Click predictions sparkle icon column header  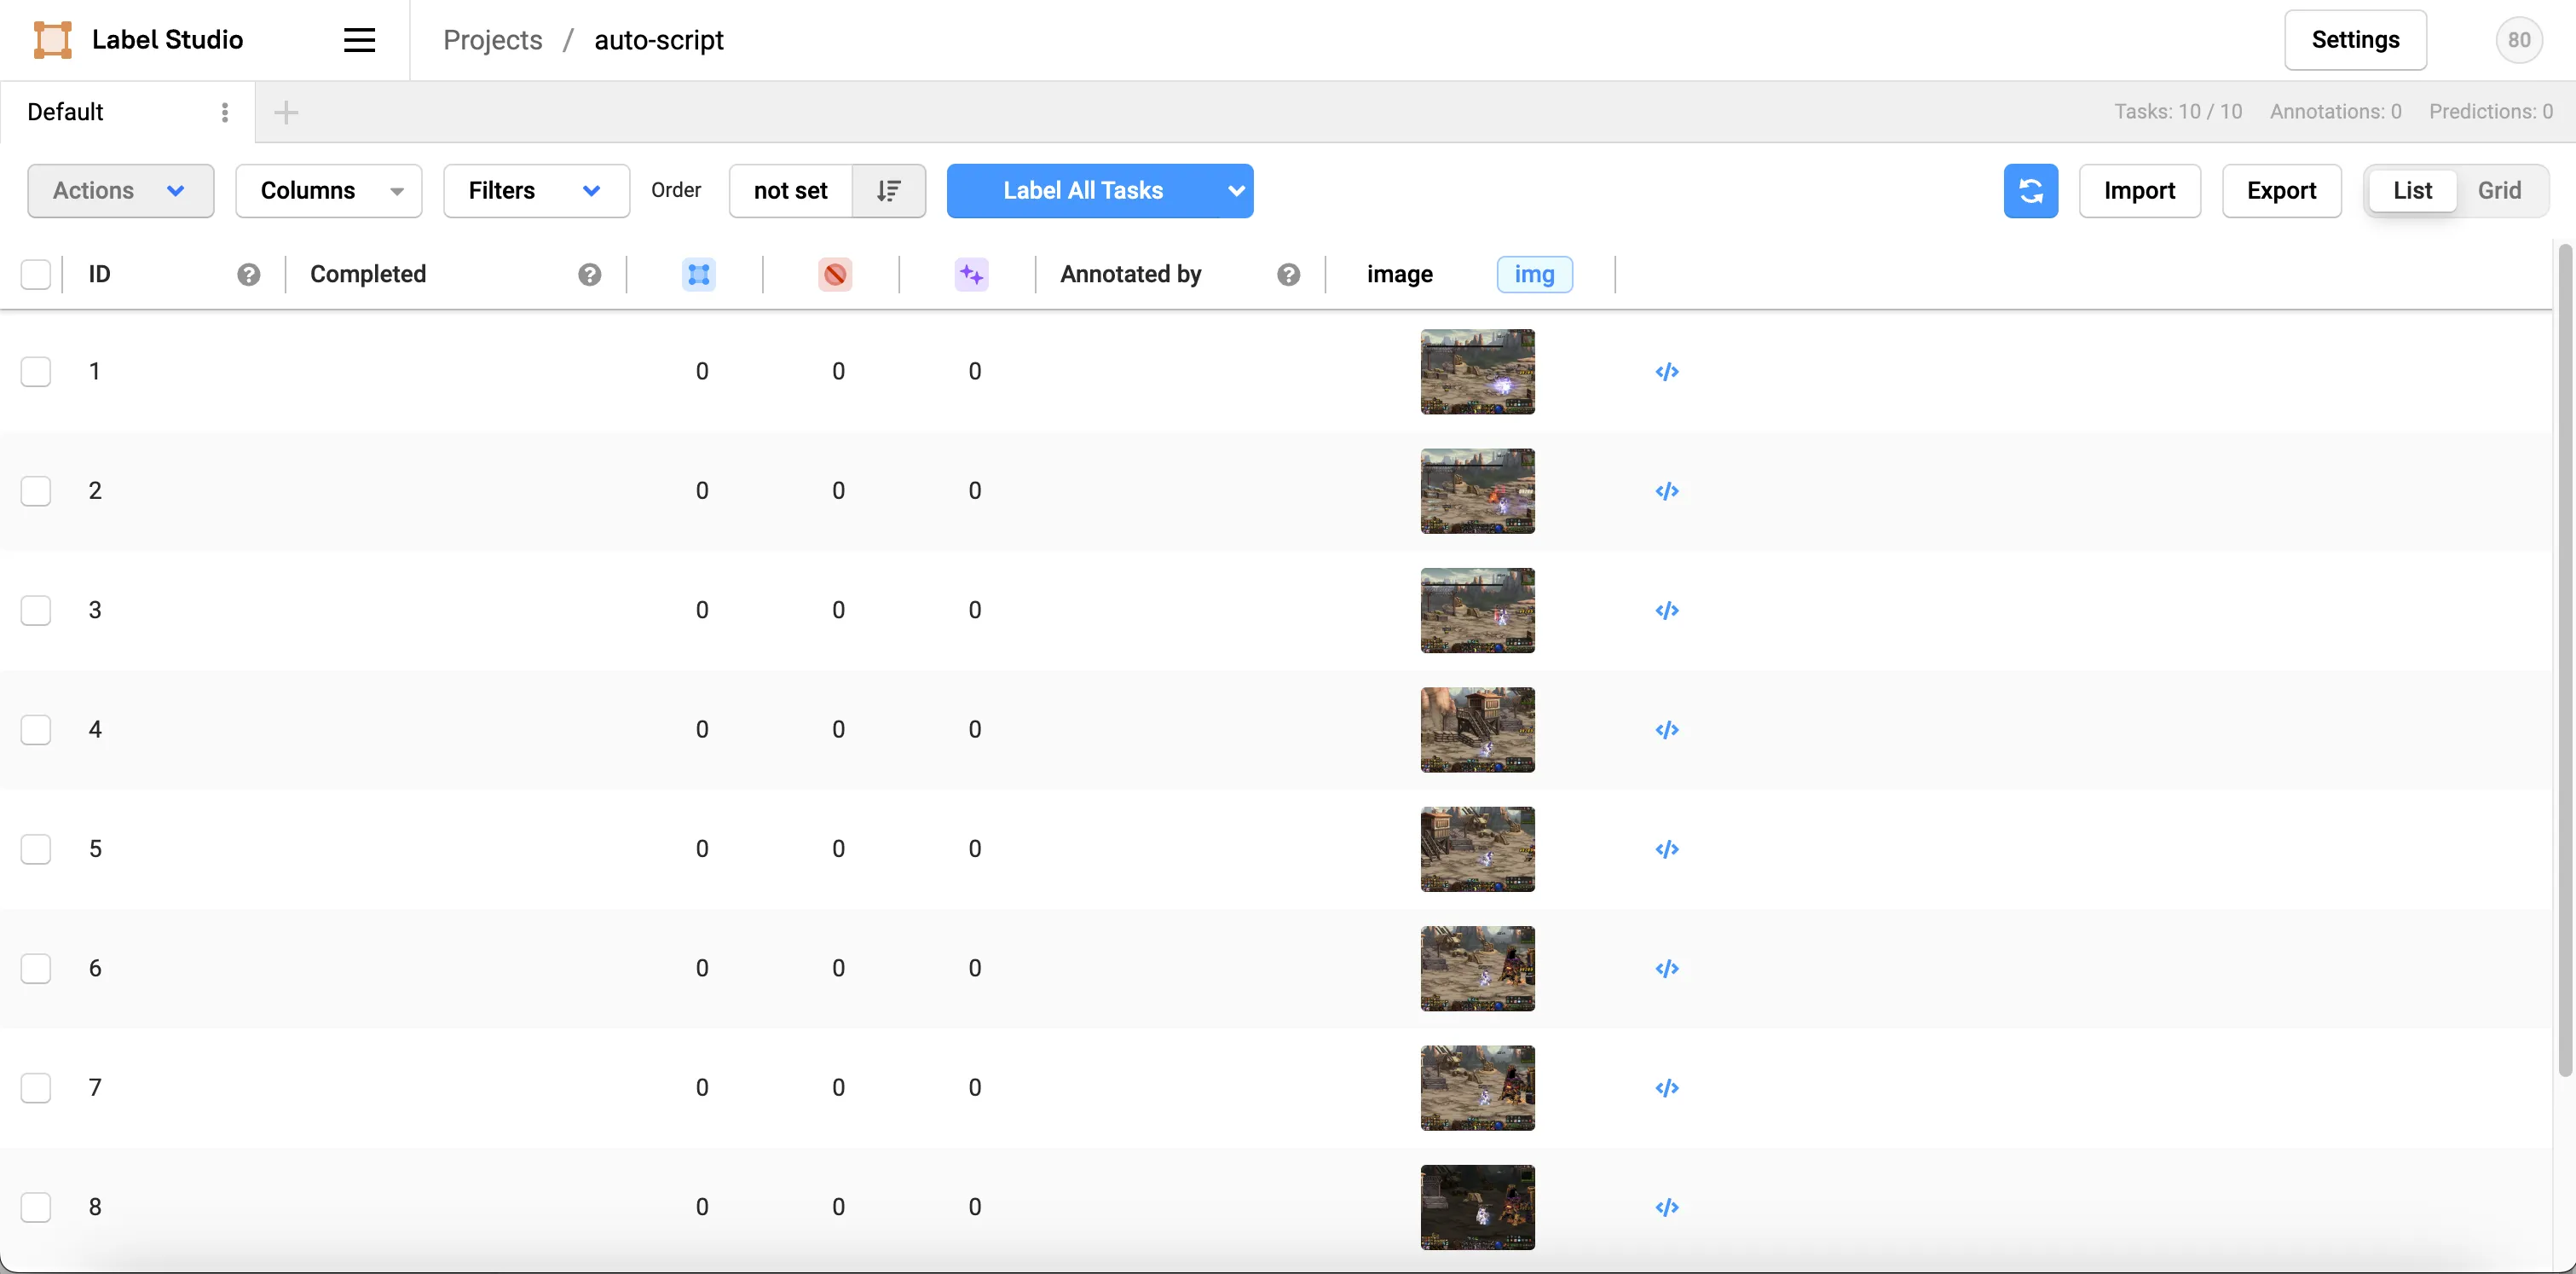coord(971,274)
